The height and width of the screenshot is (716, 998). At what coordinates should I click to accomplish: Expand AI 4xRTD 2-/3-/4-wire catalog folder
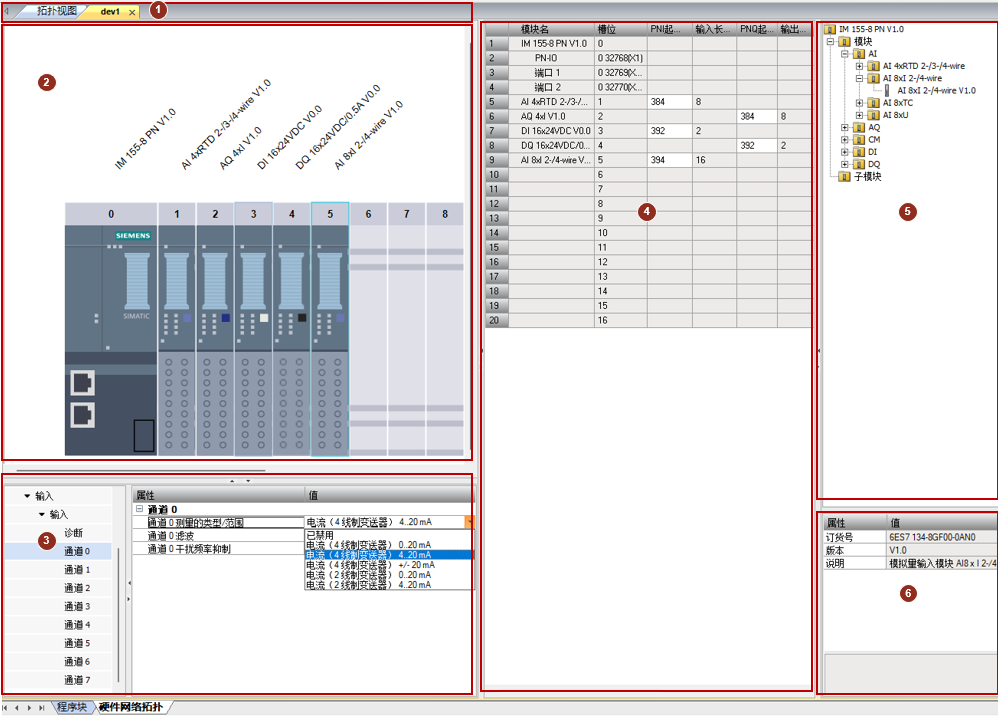pos(859,66)
